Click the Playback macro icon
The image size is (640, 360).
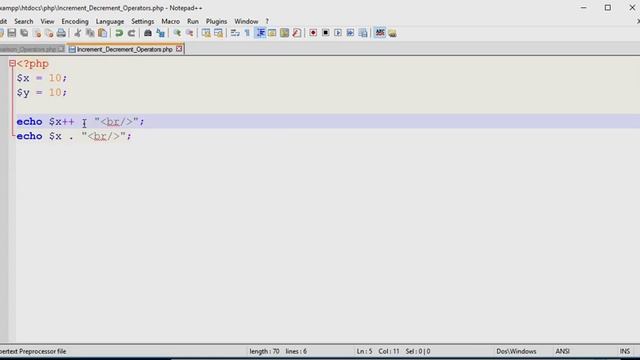point(338,33)
